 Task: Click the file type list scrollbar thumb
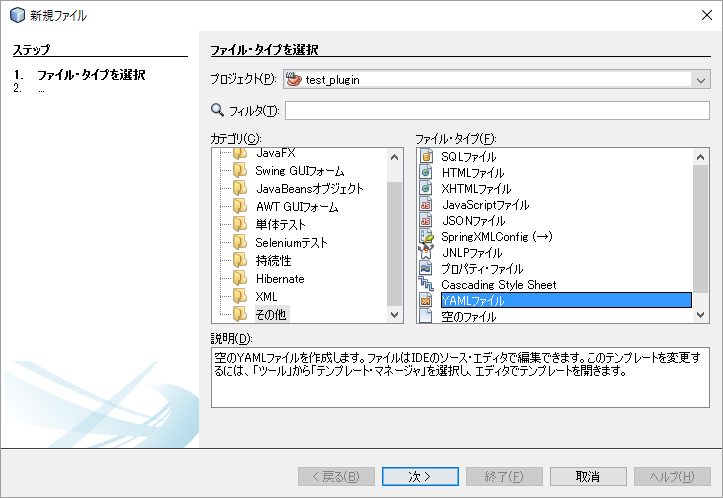pos(700,229)
